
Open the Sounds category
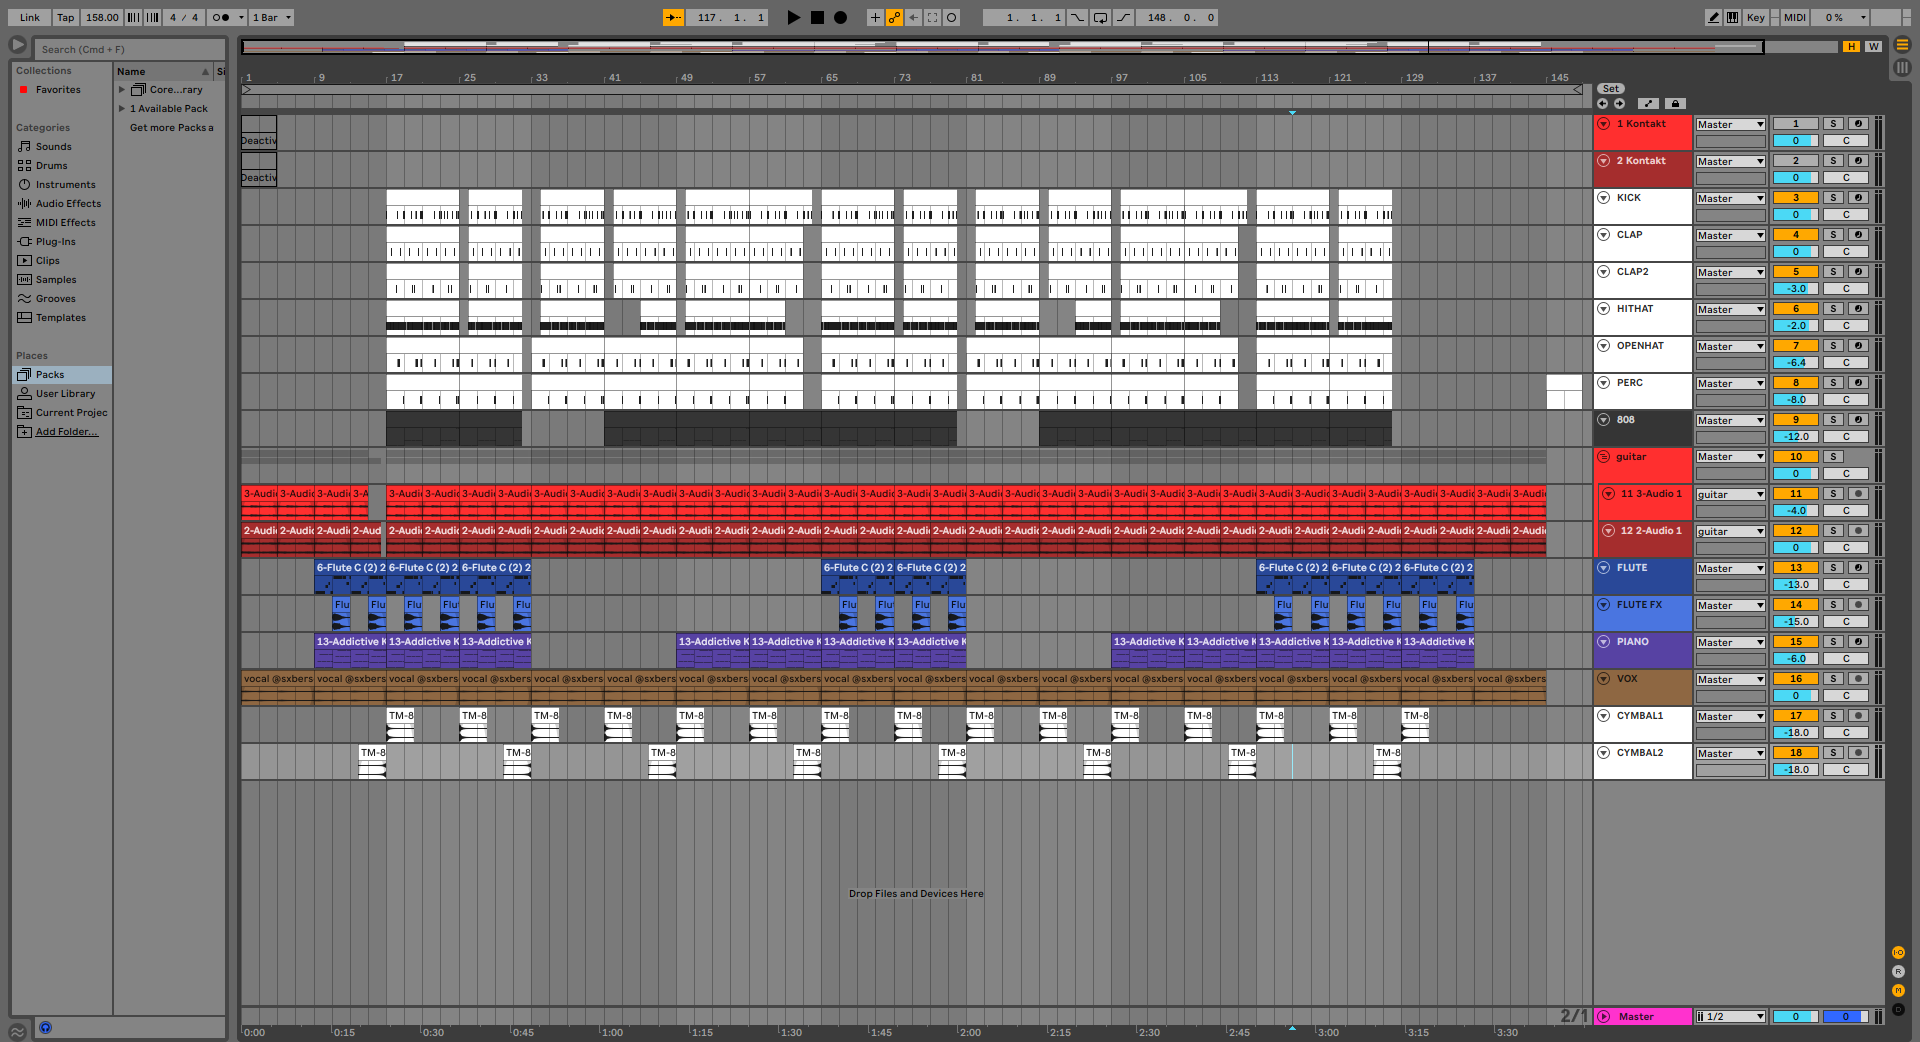[x=53, y=147]
